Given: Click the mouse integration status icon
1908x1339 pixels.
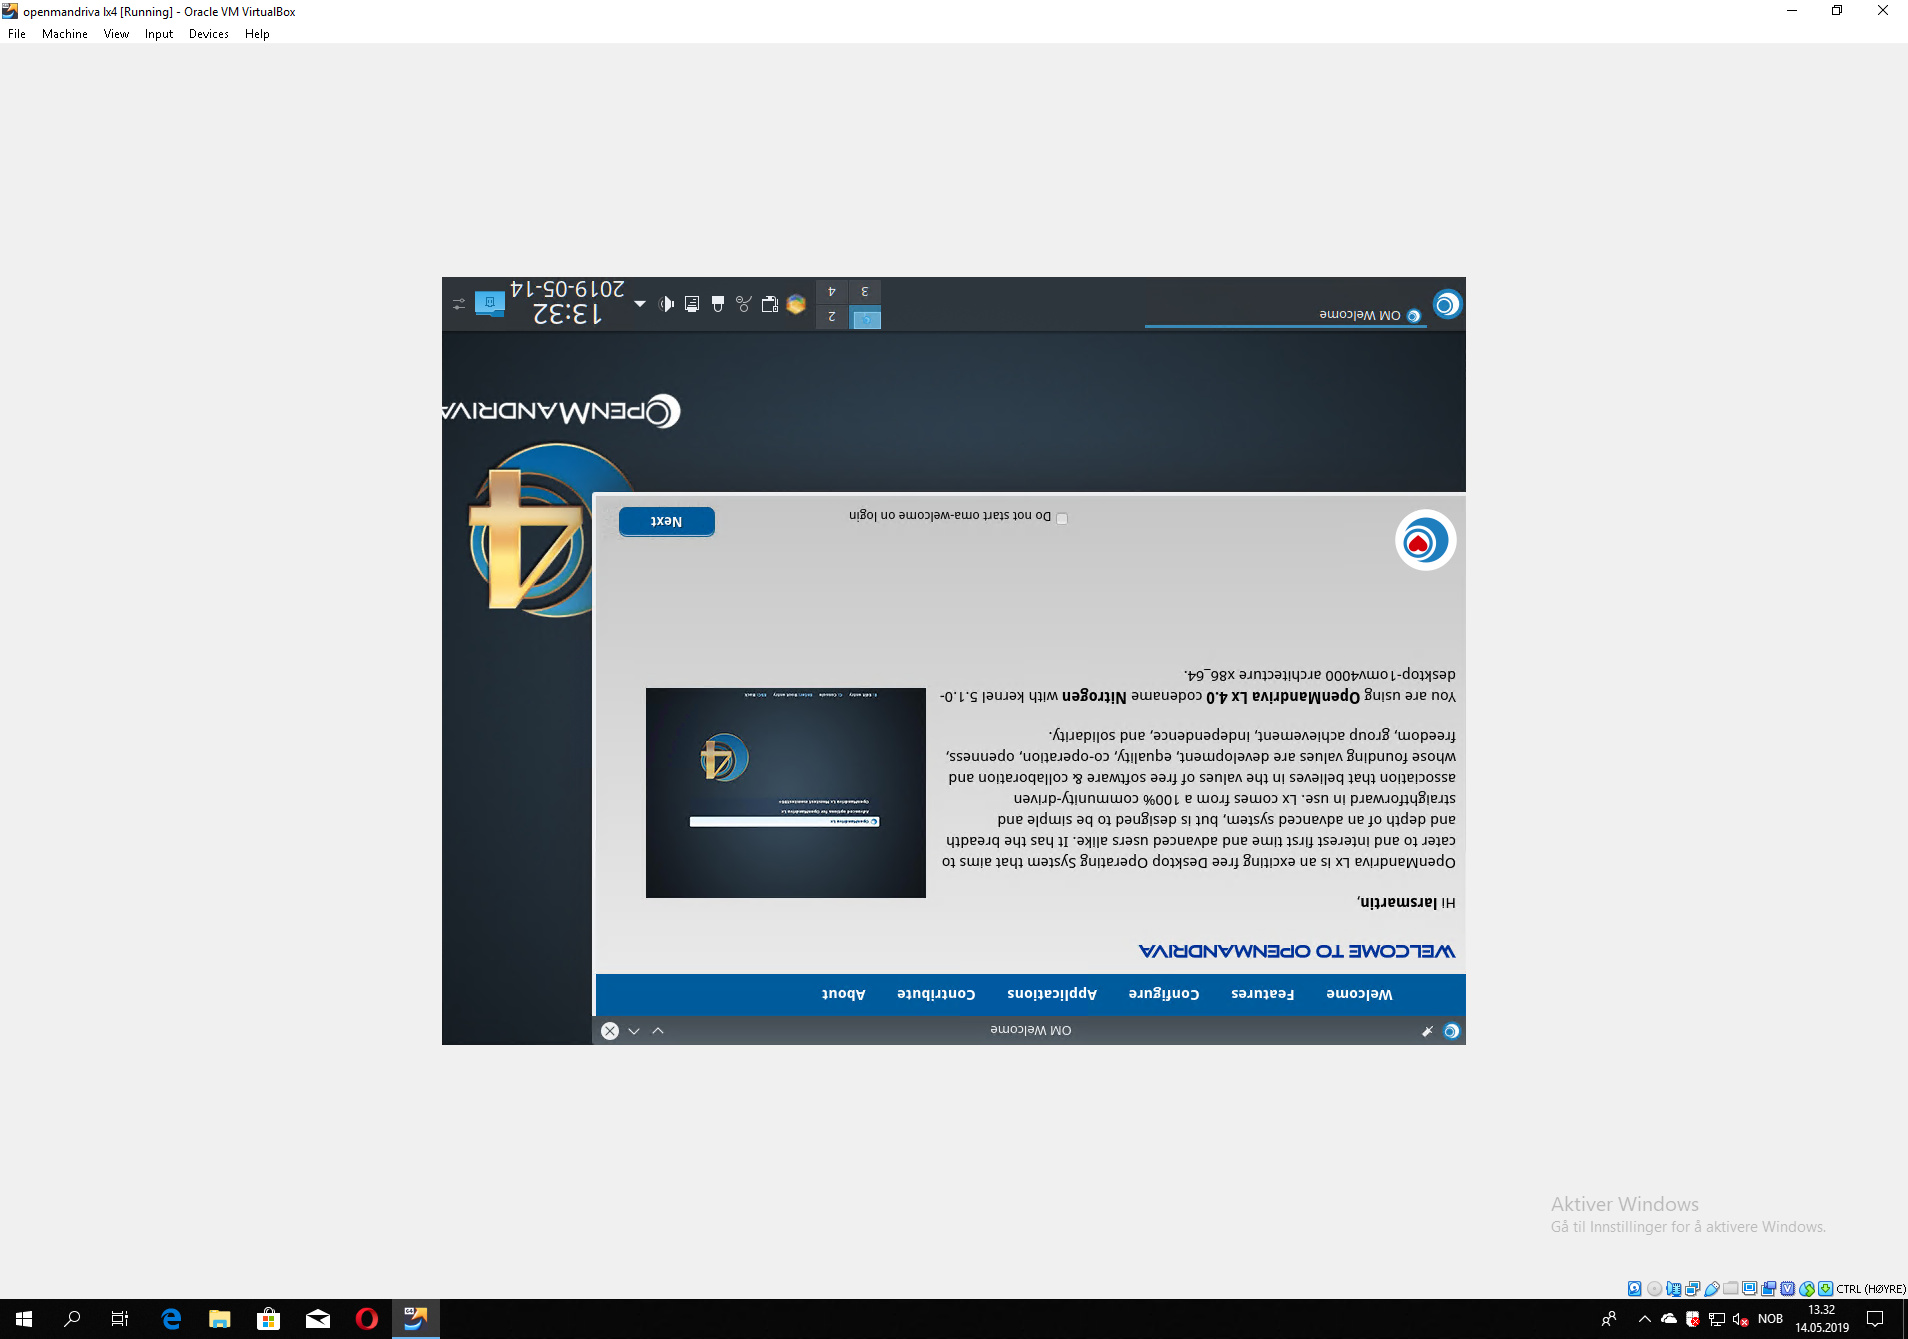Looking at the screenshot, I should click(1806, 1288).
